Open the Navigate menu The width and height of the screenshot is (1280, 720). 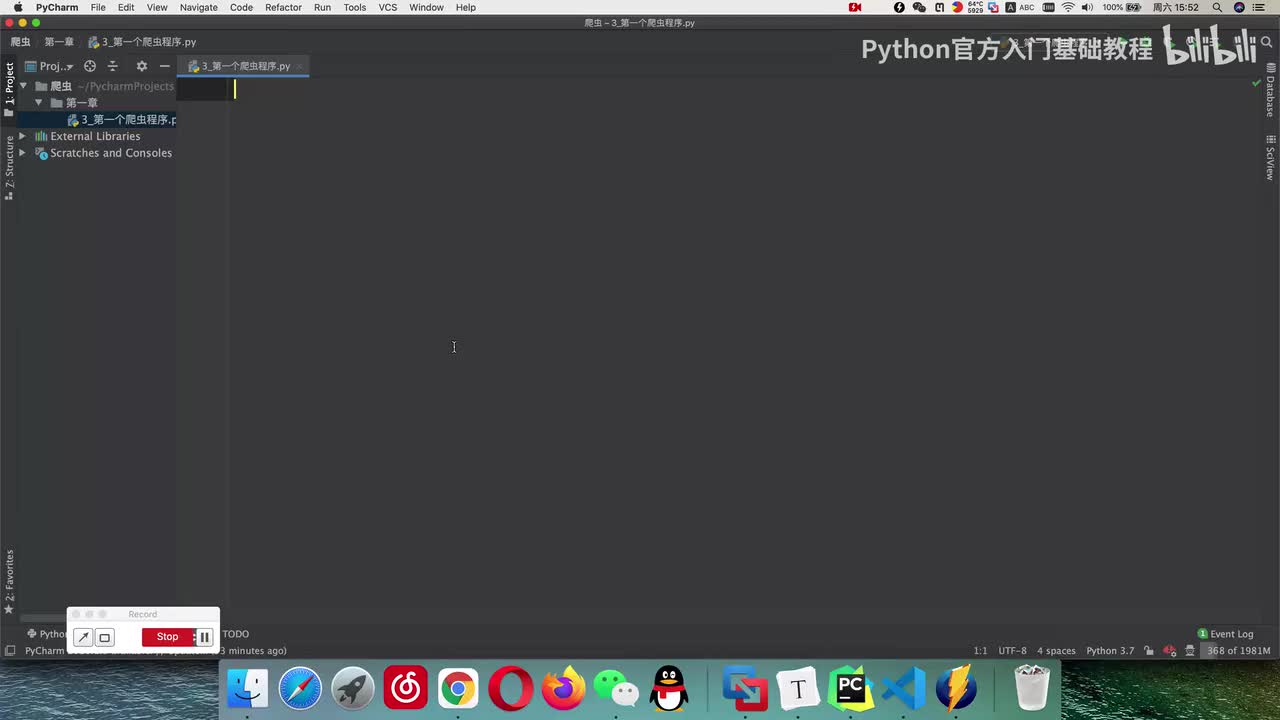[x=198, y=7]
